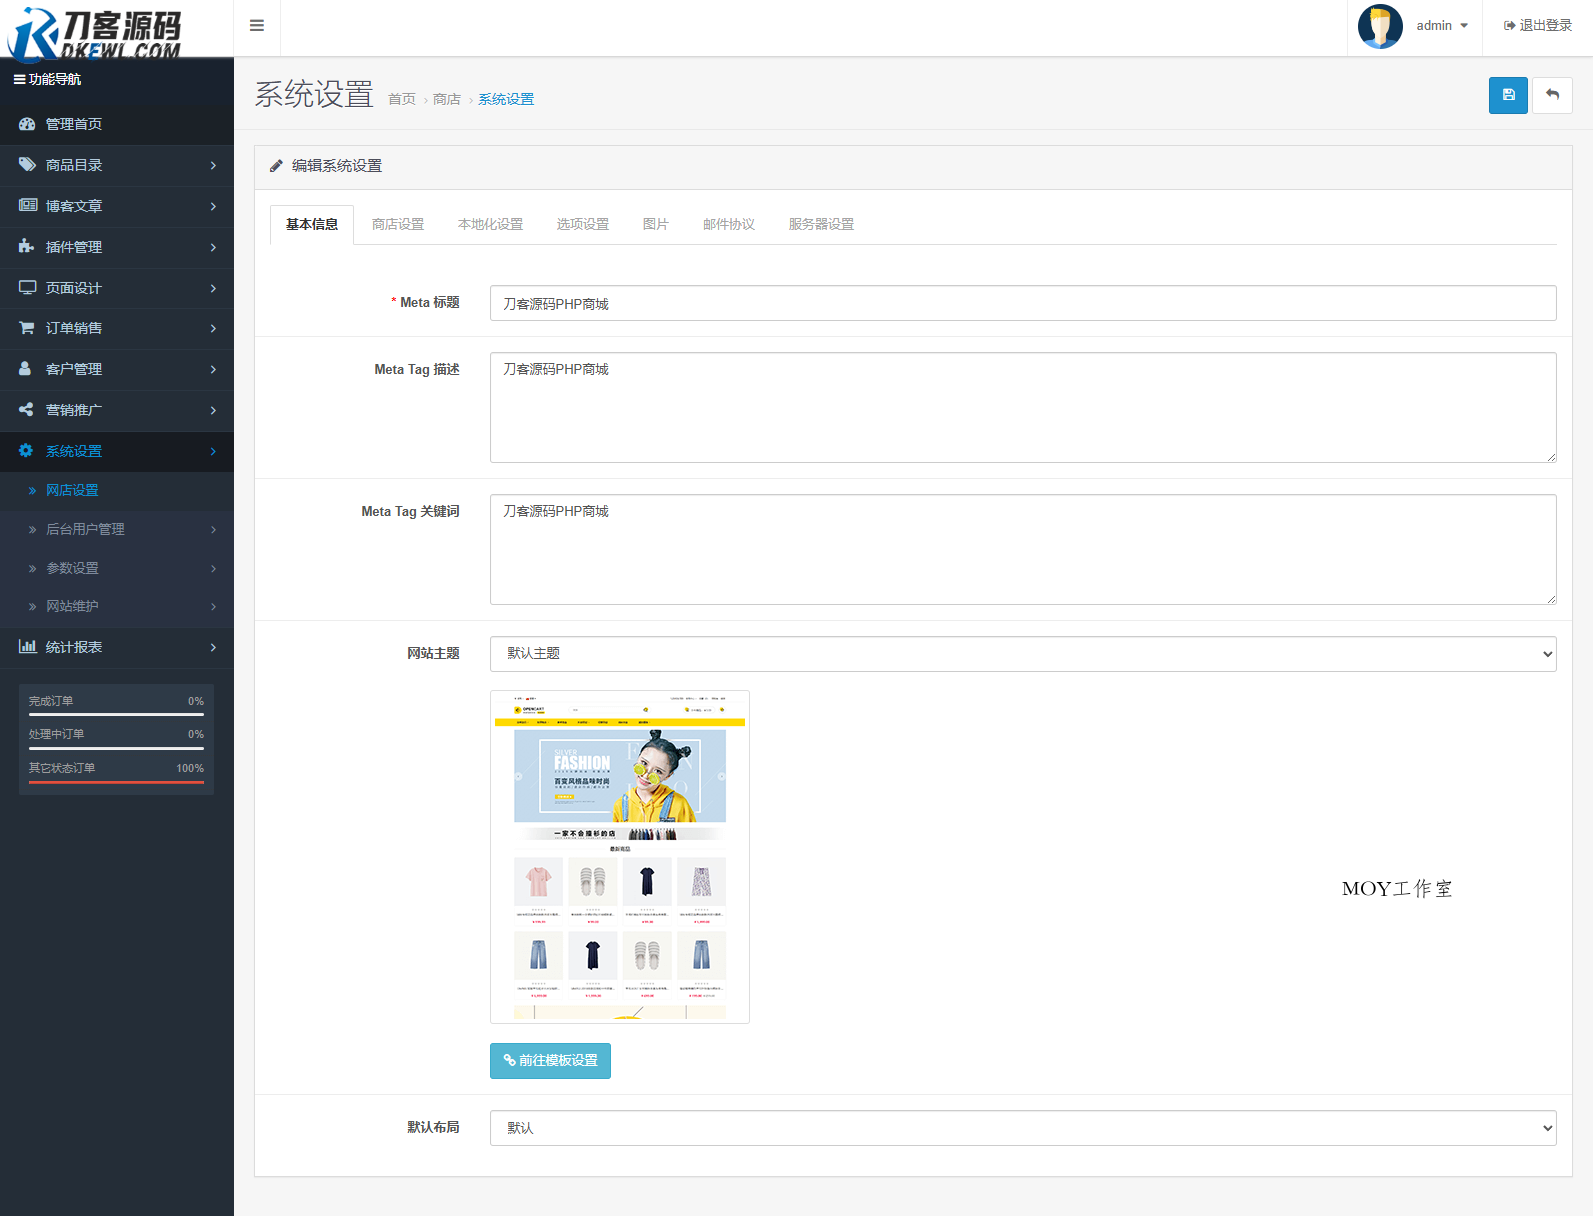
Task: Click the 前往模板设置 button
Action: click(550, 1061)
